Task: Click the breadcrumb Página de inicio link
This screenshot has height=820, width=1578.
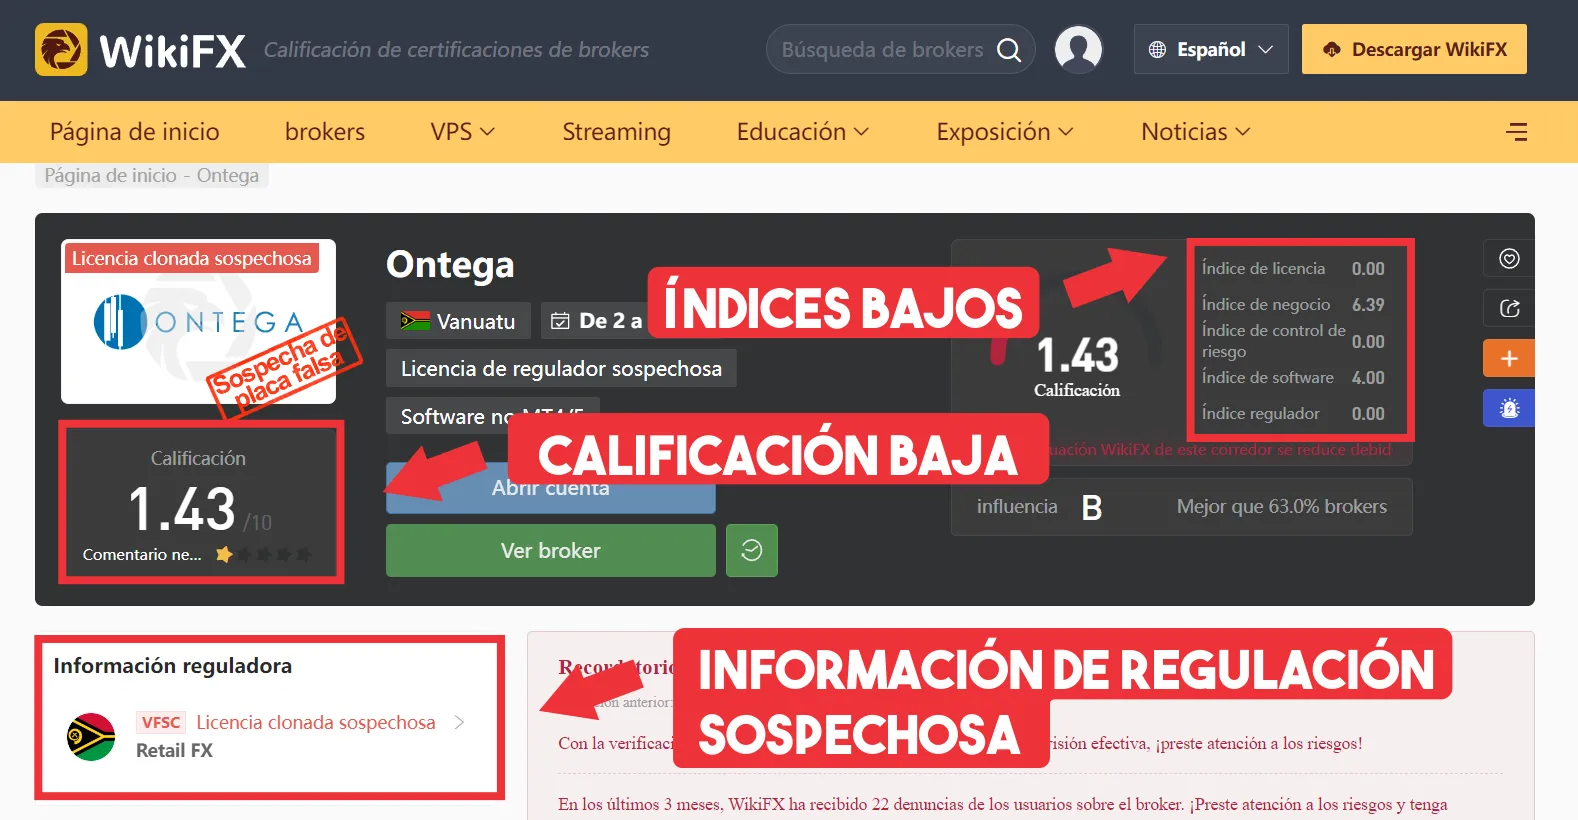Action: coord(111,176)
